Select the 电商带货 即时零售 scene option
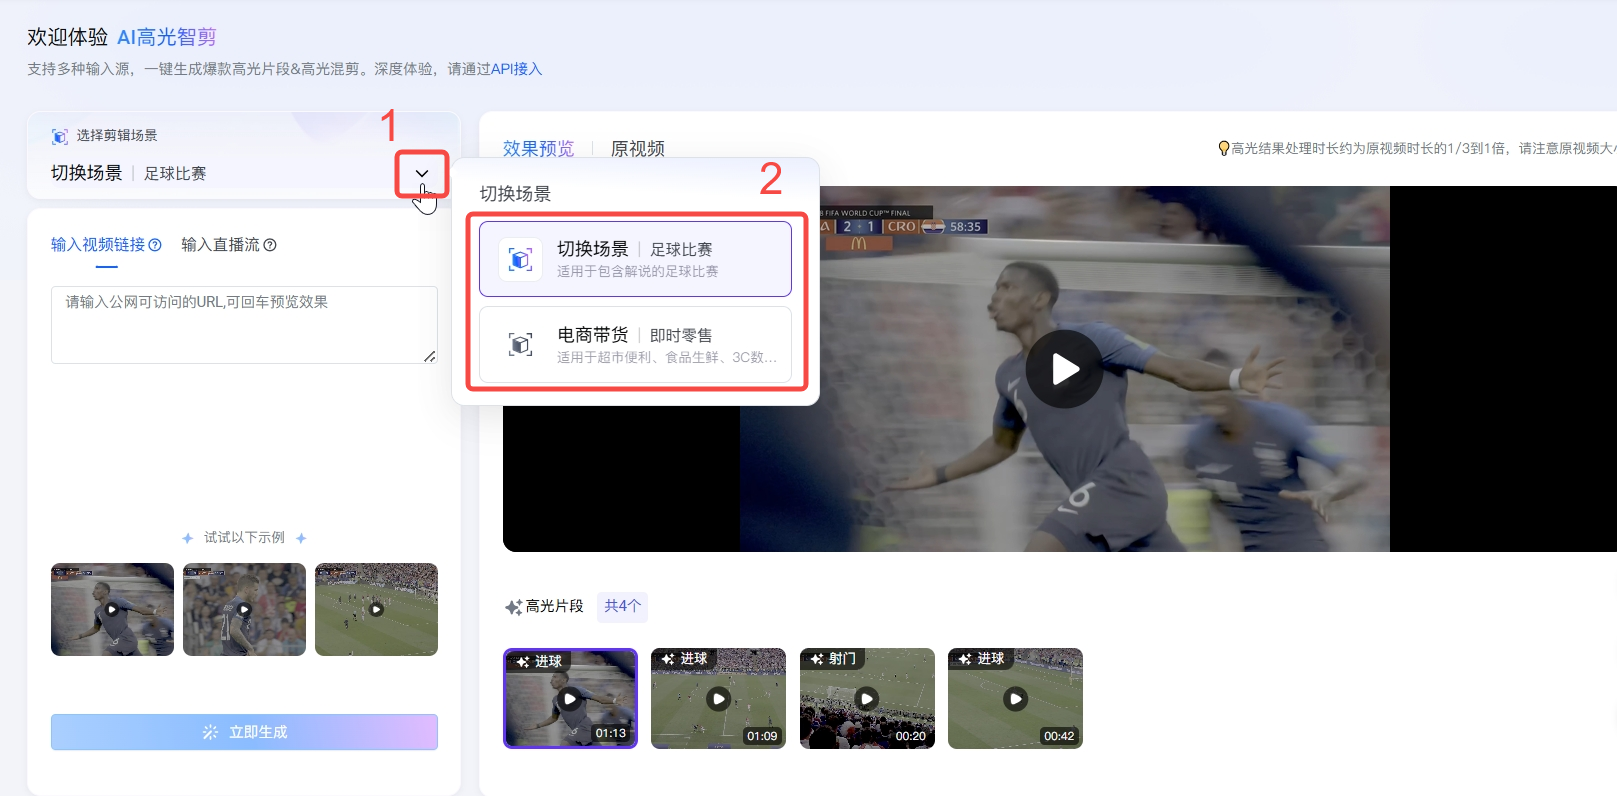 click(635, 345)
